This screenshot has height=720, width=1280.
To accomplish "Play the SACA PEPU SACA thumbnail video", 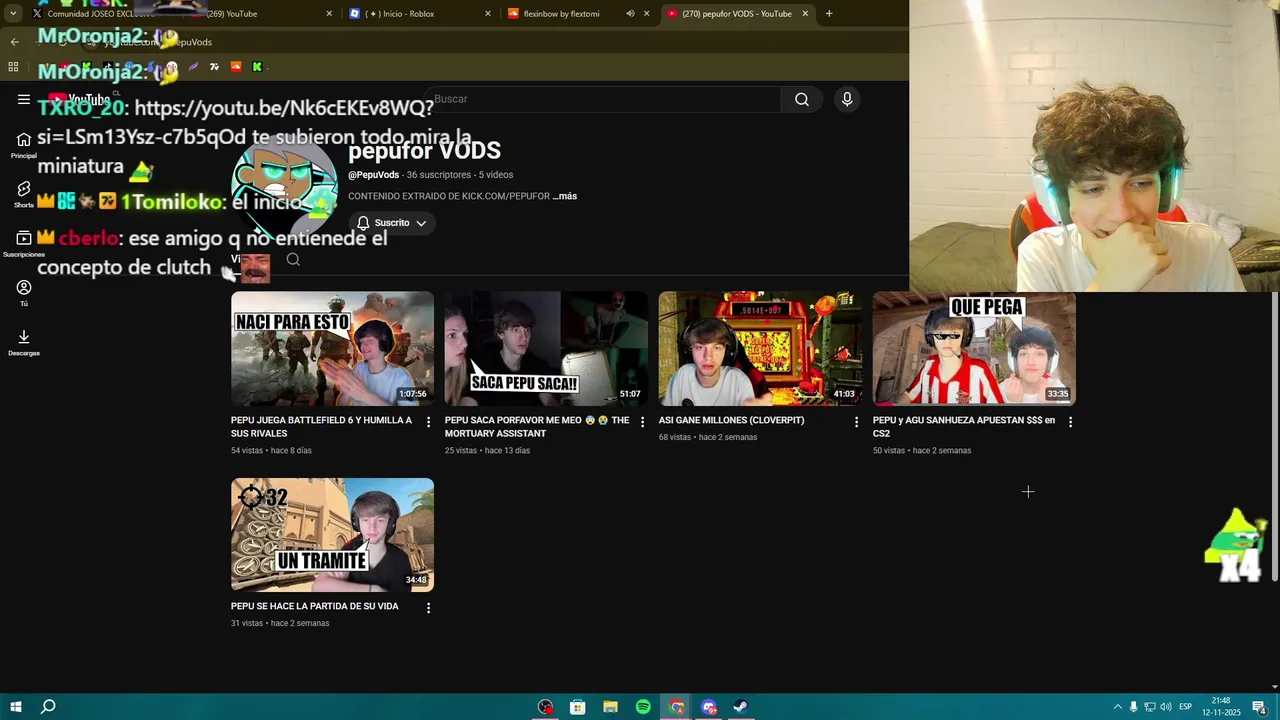I will [546, 348].
